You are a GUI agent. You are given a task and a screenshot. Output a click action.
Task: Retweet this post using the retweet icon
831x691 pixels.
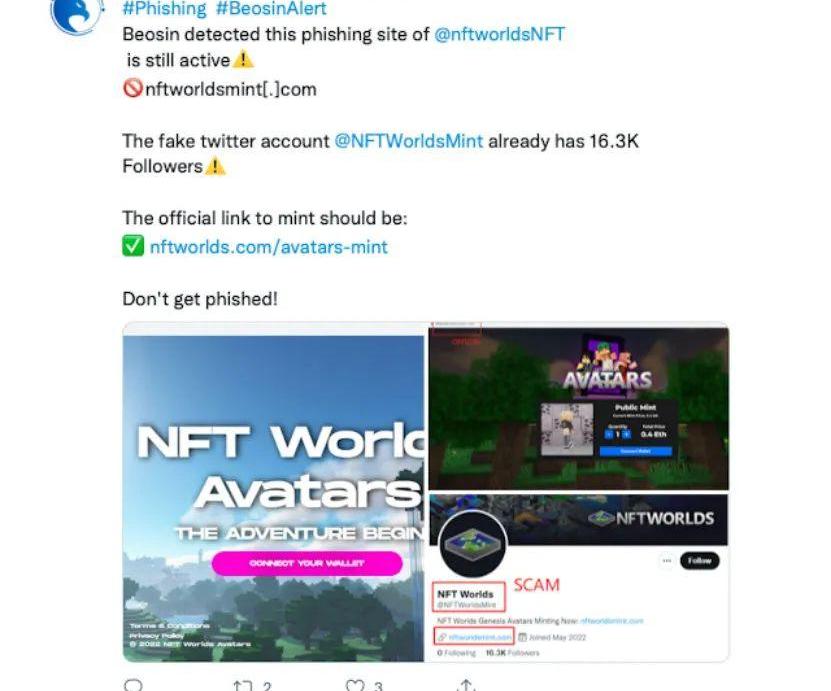(243, 686)
